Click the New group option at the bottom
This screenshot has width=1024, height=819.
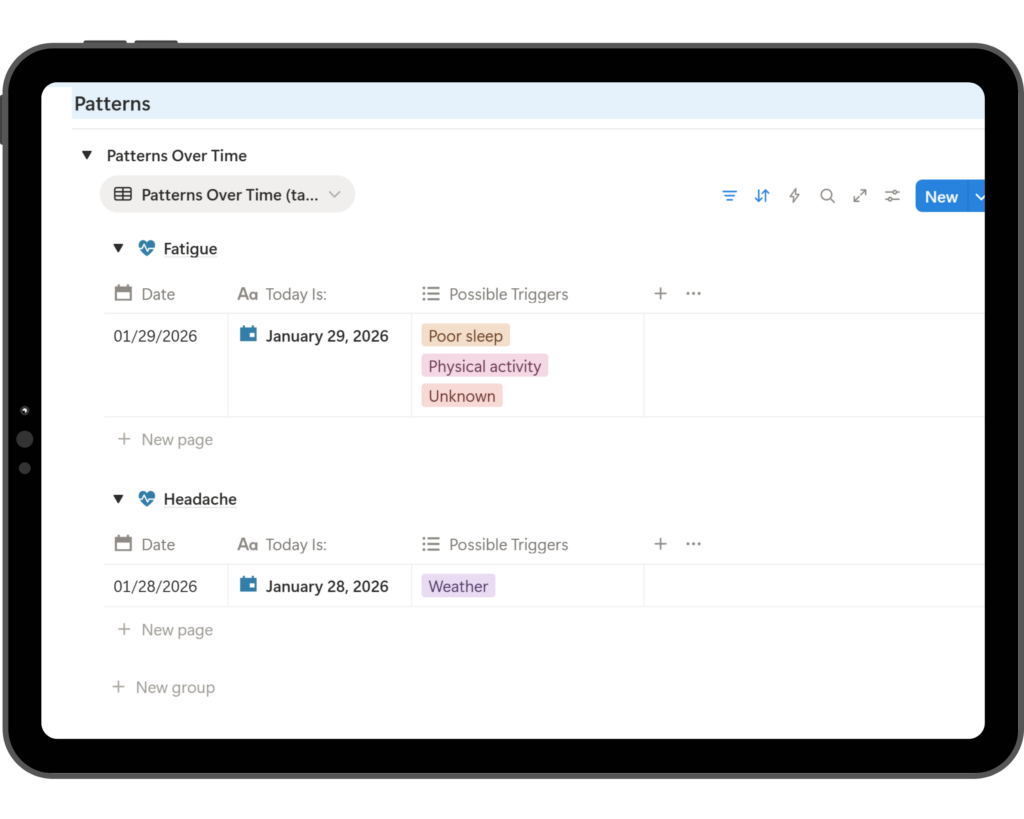163,687
